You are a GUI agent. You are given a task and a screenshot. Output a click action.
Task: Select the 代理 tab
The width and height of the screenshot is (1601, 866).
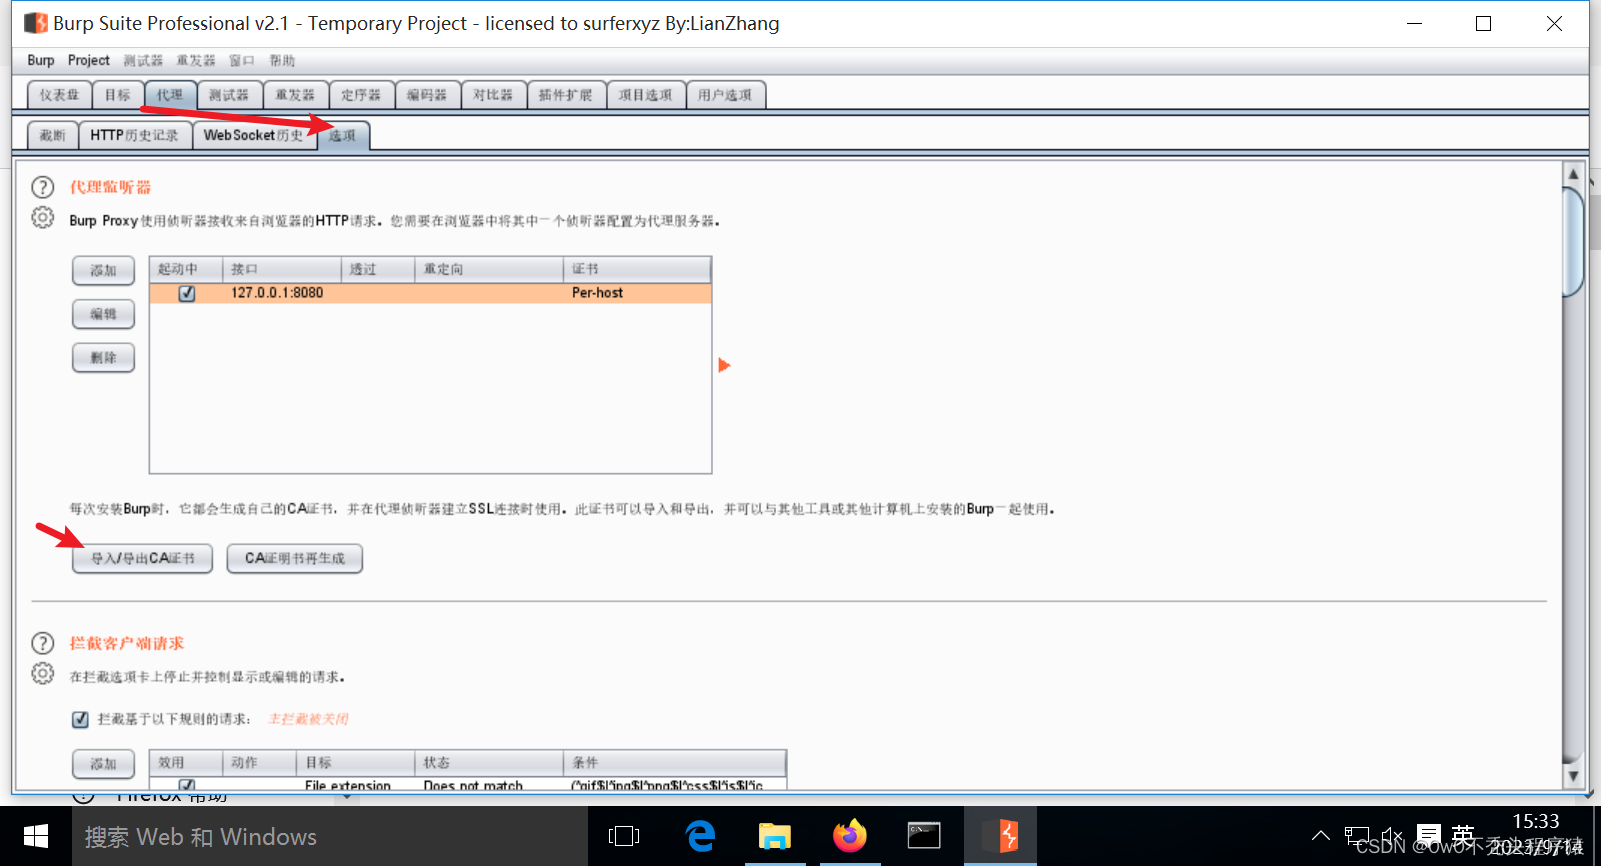[170, 95]
